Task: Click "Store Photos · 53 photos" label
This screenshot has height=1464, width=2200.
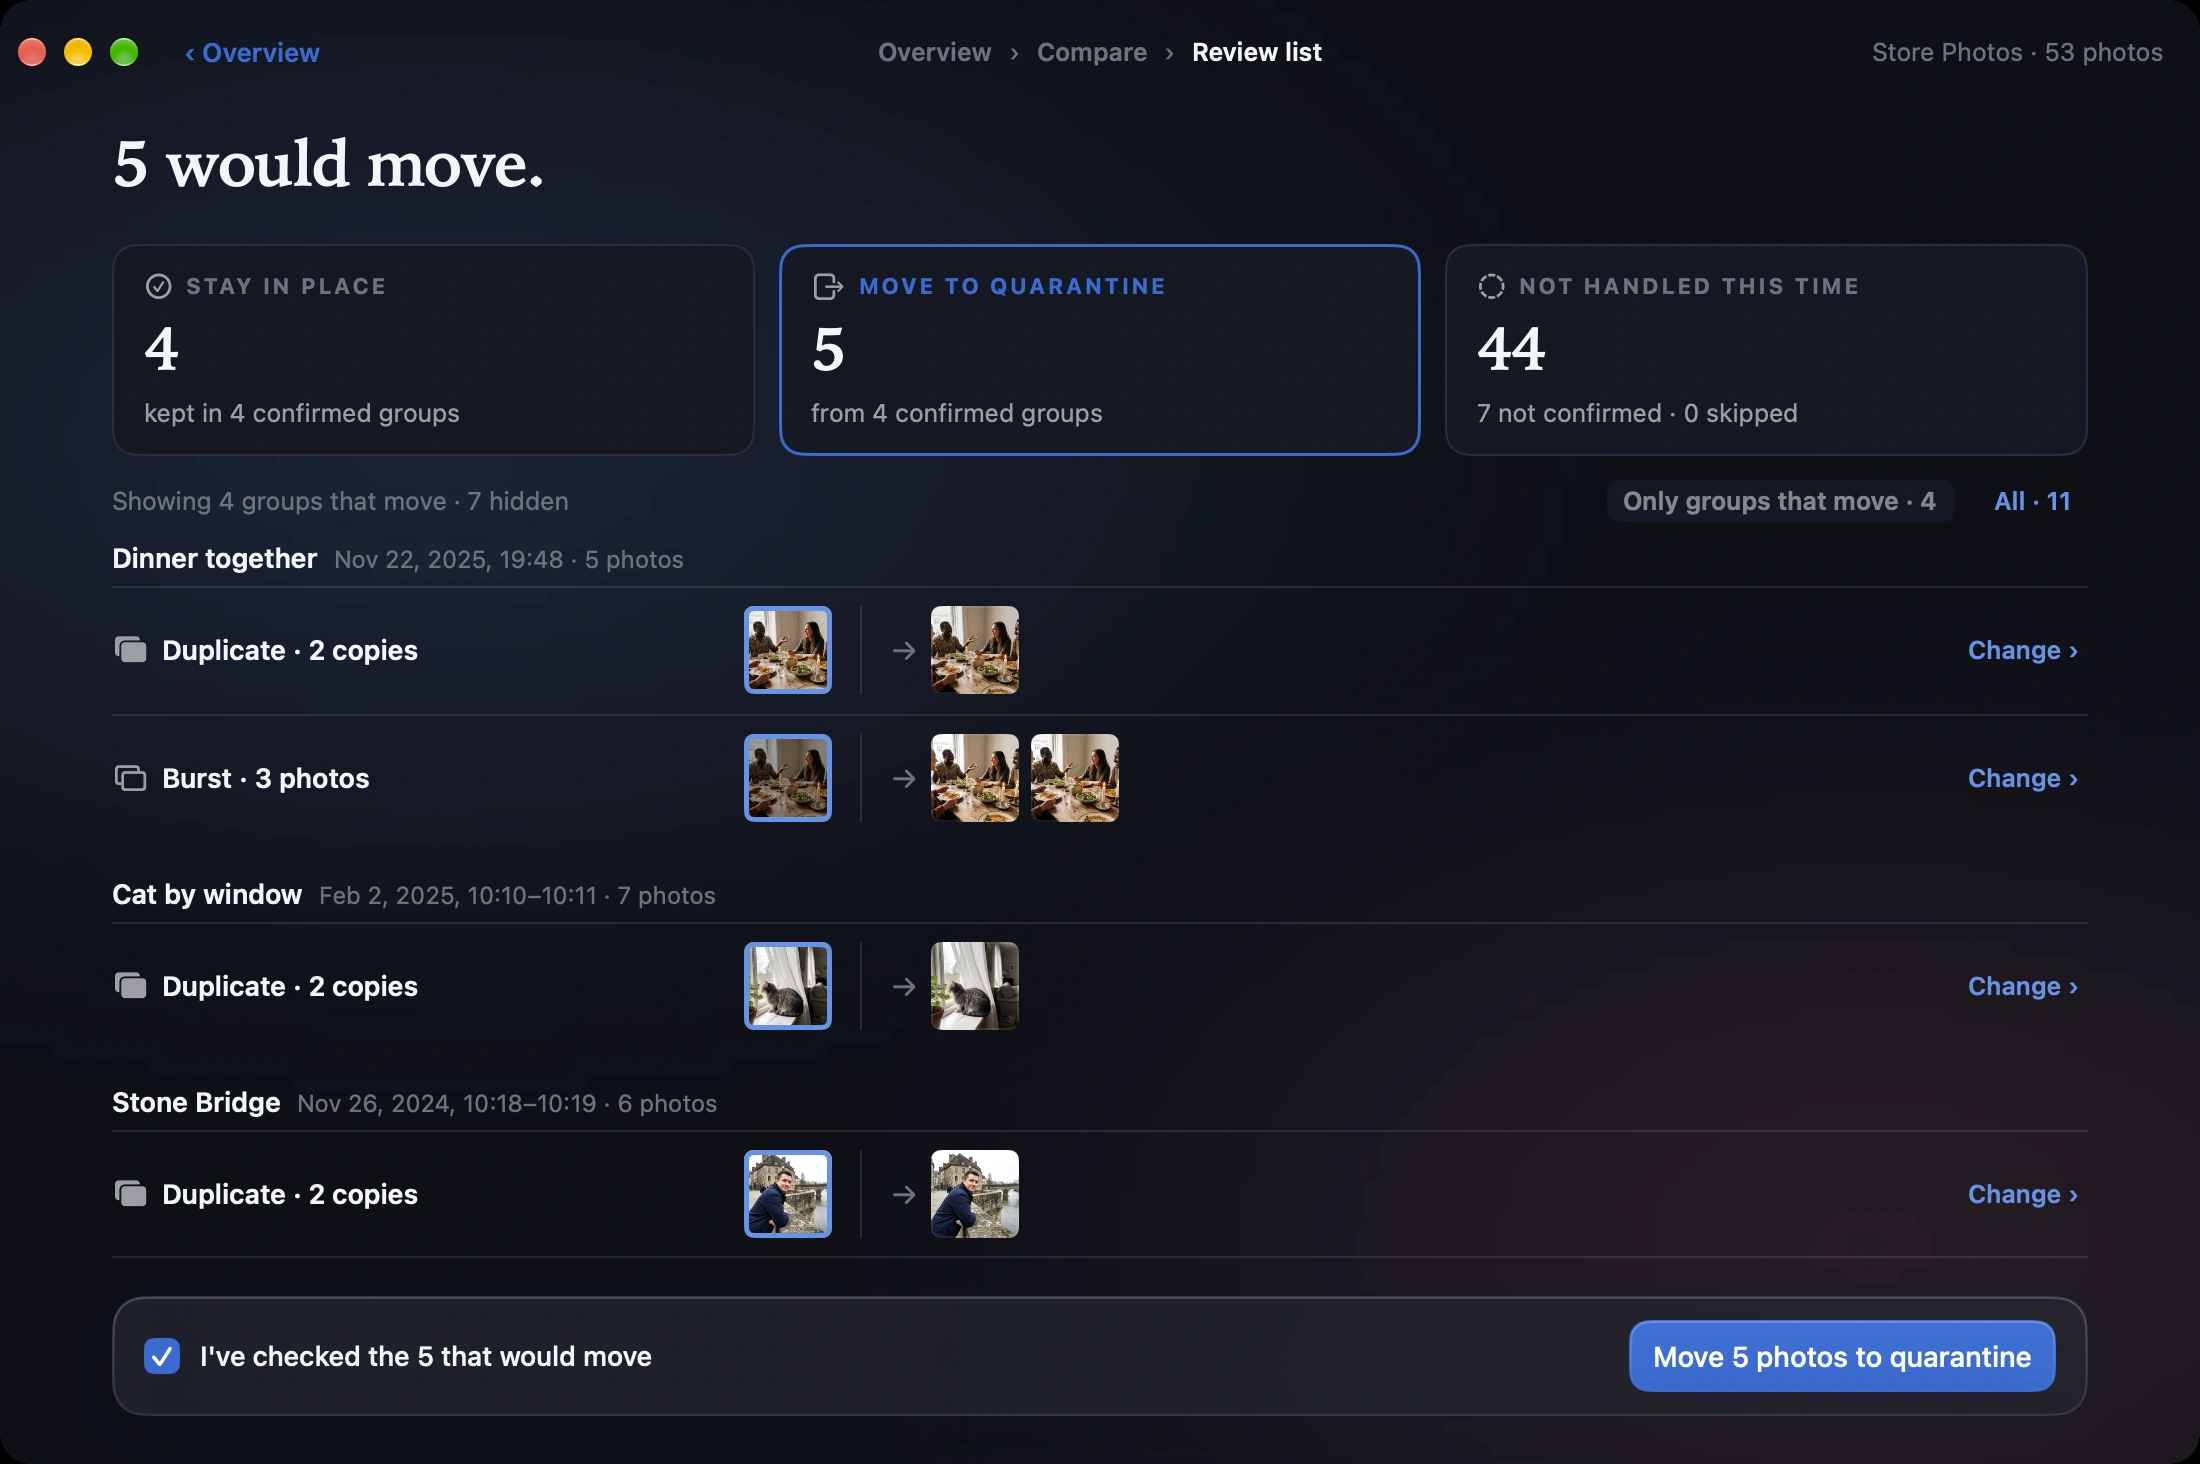Action: (x=2017, y=52)
